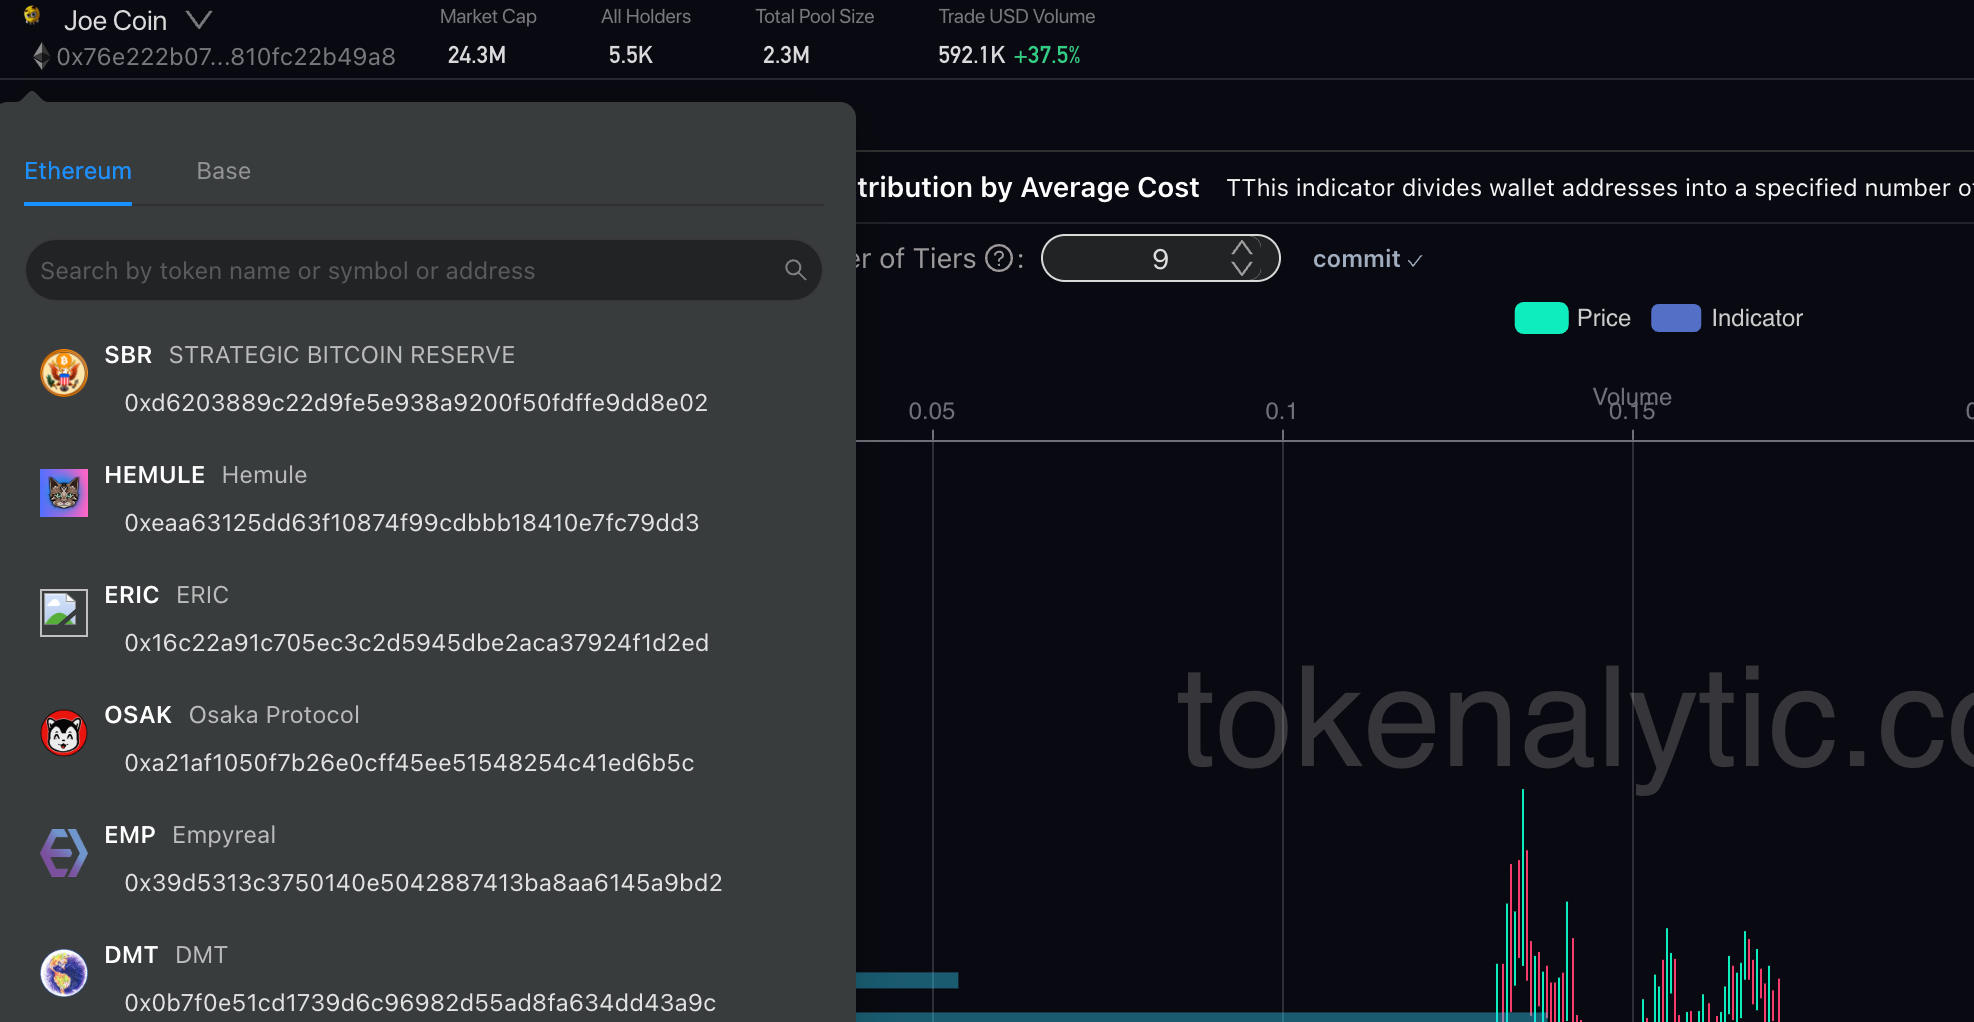Choose STRATEGIC BITCOIN RESERVE token name

tap(342, 355)
